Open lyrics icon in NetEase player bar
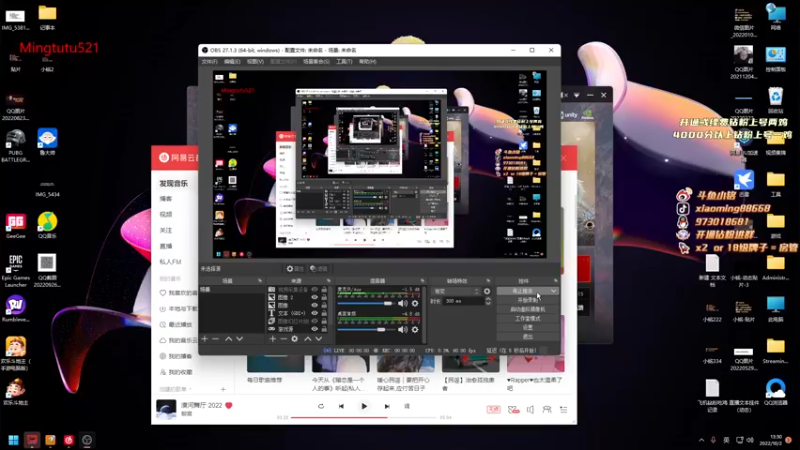Image resolution: width=800 pixels, height=450 pixels. pos(407,407)
